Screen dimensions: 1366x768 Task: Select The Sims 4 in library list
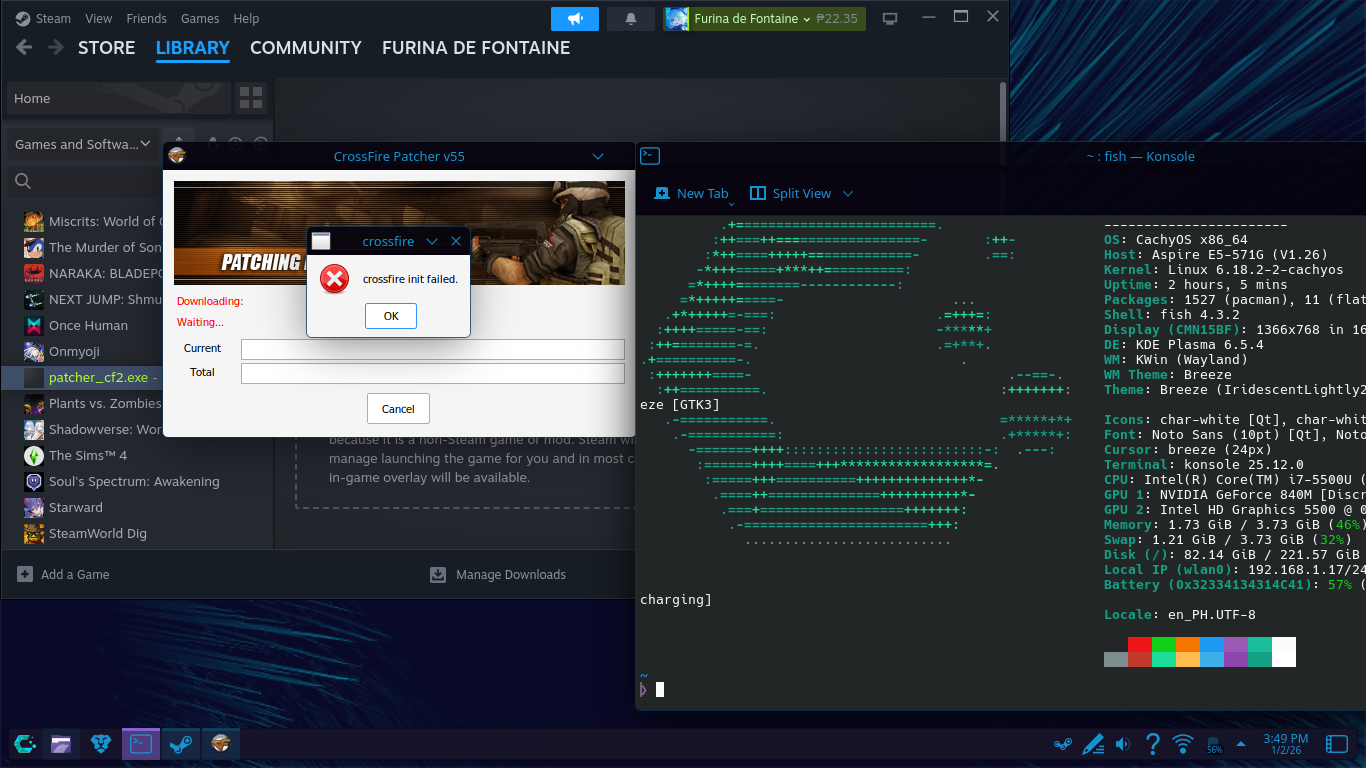[87, 456]
